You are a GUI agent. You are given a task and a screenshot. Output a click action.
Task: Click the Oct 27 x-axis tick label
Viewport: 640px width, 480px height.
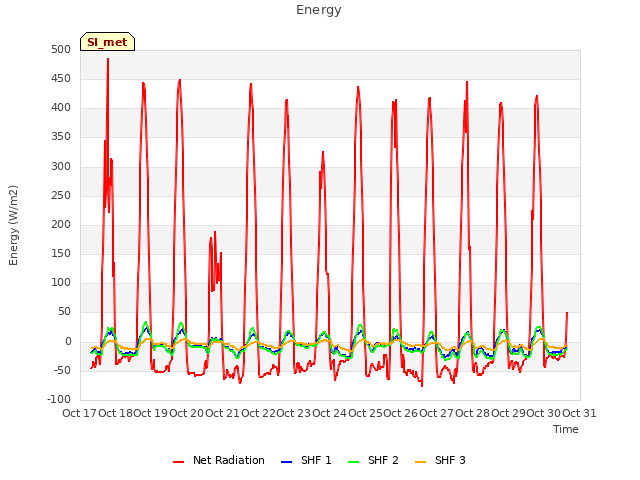[436, 413]
